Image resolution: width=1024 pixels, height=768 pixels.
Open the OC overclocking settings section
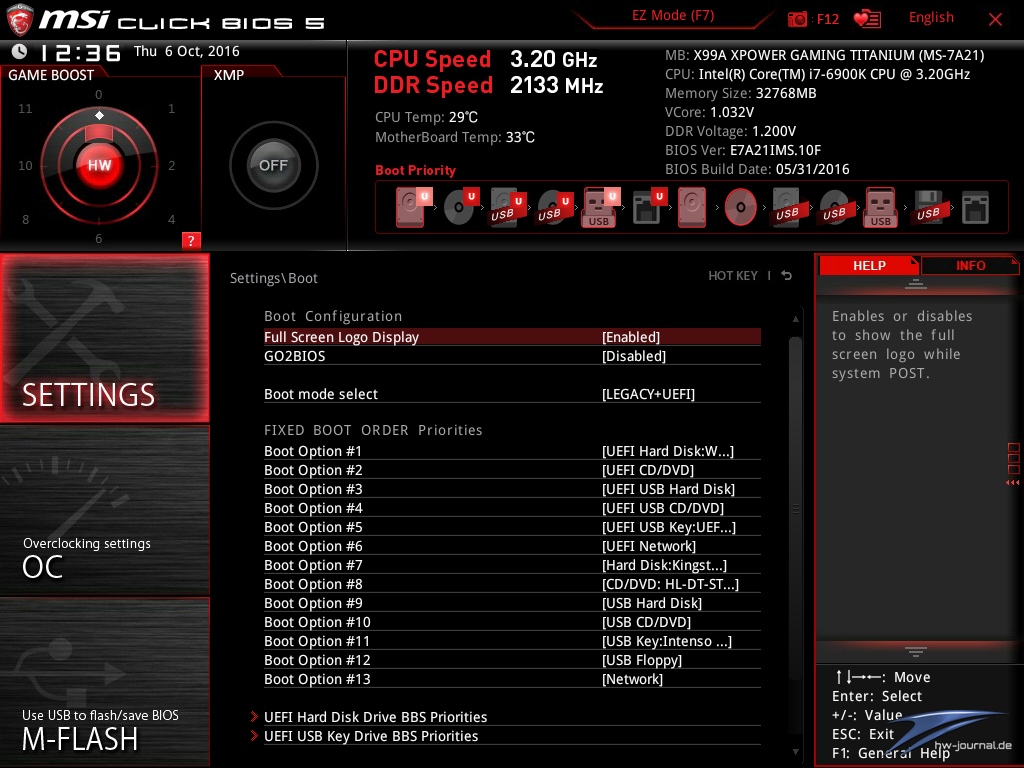104,511
